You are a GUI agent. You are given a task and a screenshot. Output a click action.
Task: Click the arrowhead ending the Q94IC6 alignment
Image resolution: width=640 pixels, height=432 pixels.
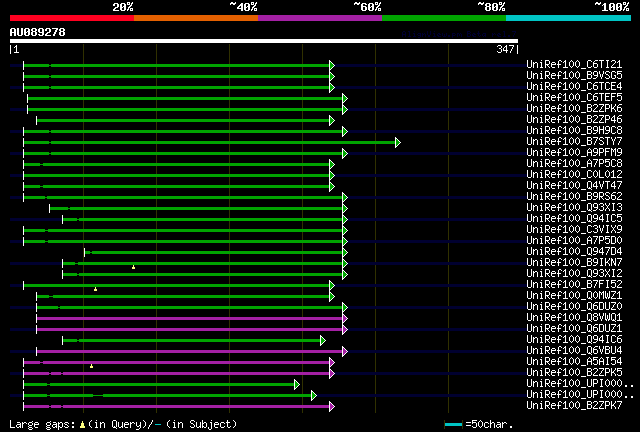point(323,341)
